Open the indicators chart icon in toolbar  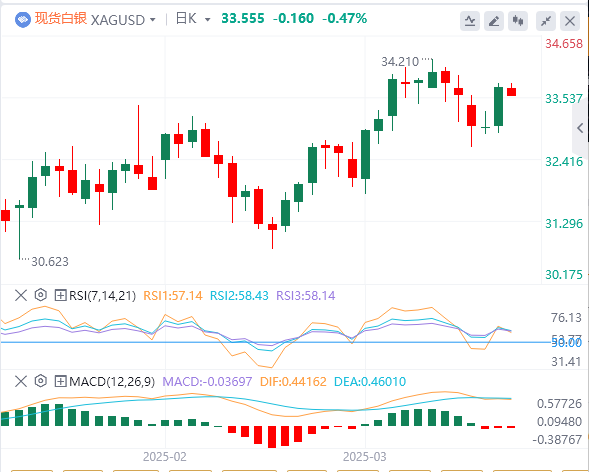coord(470,21)
